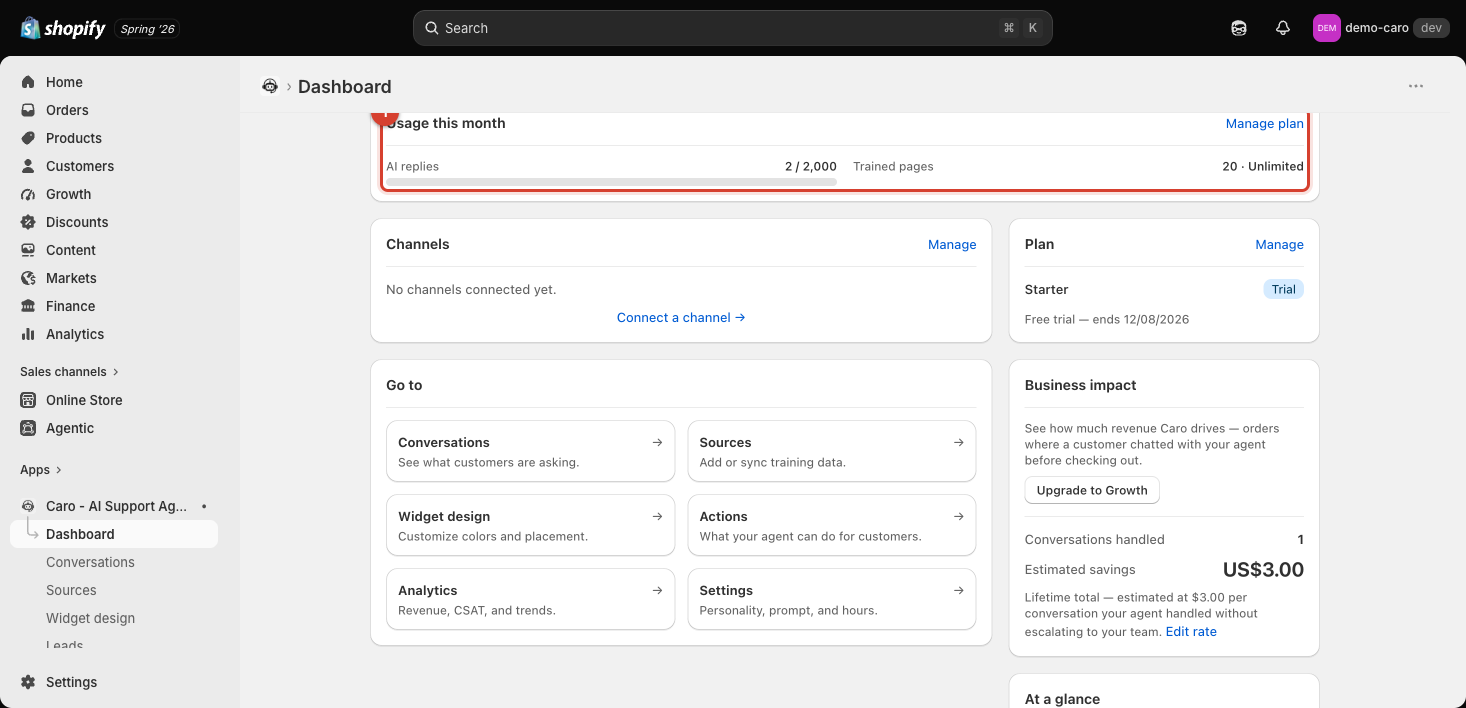Click the '20 · Unlimited' trained pages value
Viewport: 1466px width, 708px height.
pos(1263,167)
